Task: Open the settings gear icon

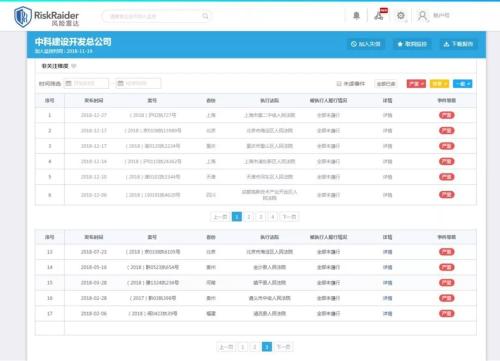Action: click(401, 15)
